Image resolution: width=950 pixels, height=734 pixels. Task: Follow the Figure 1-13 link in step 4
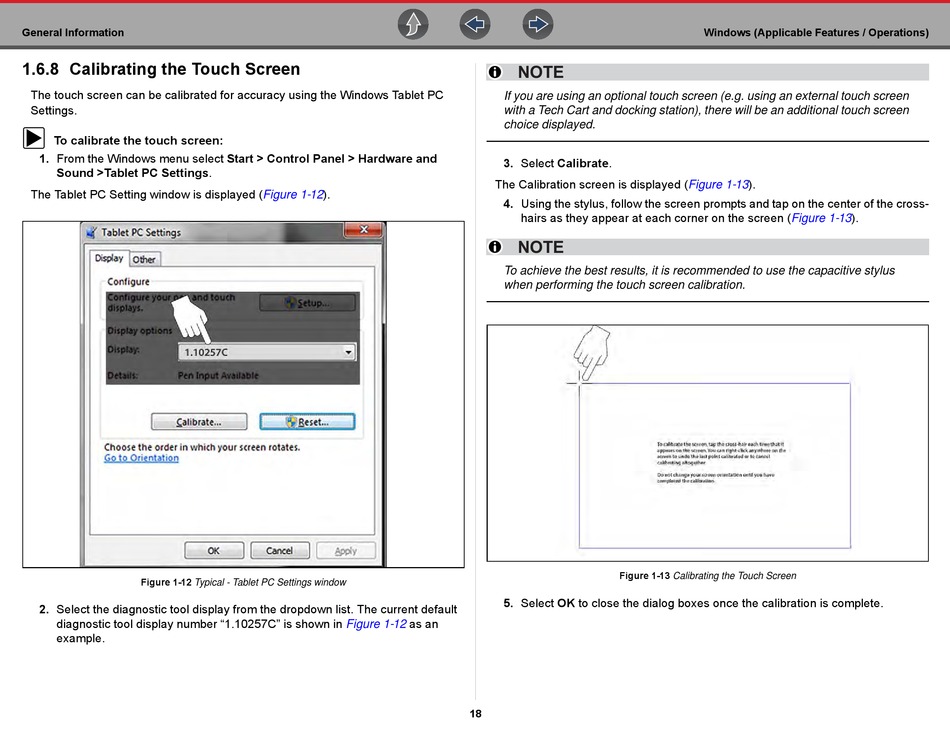coord(822,218)
